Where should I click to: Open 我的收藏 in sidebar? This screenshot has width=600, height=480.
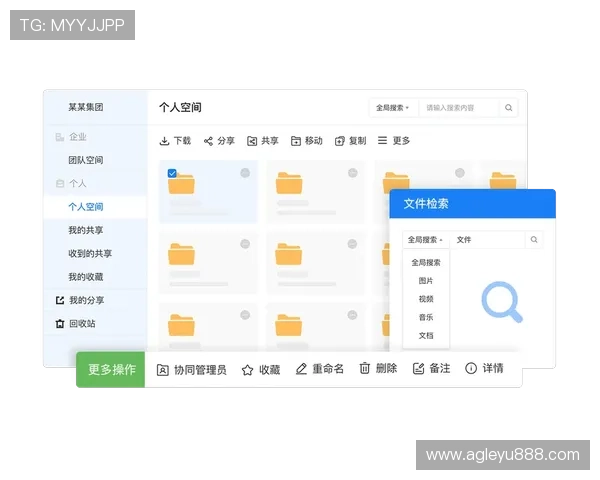(x=86, y=277)
